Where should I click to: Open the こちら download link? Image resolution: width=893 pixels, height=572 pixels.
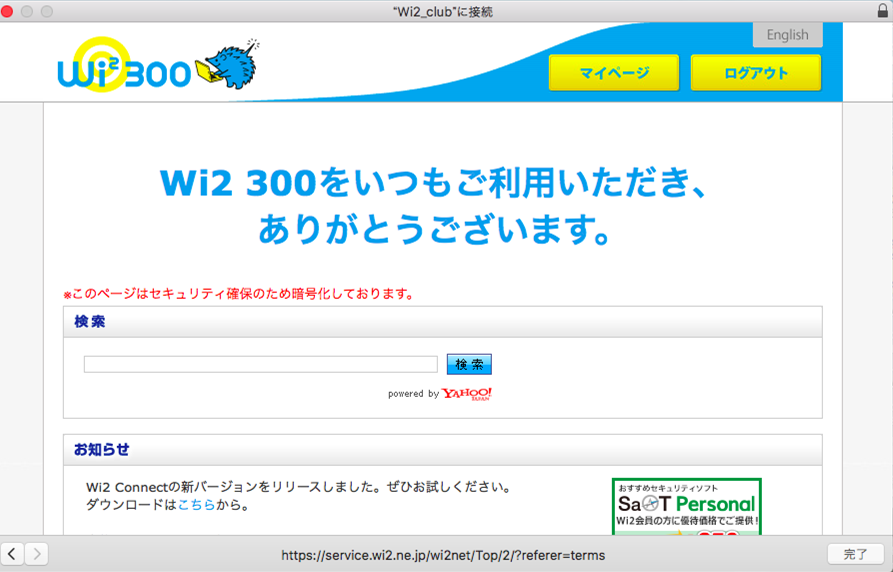pyautogui.click(x=196, y=505)
